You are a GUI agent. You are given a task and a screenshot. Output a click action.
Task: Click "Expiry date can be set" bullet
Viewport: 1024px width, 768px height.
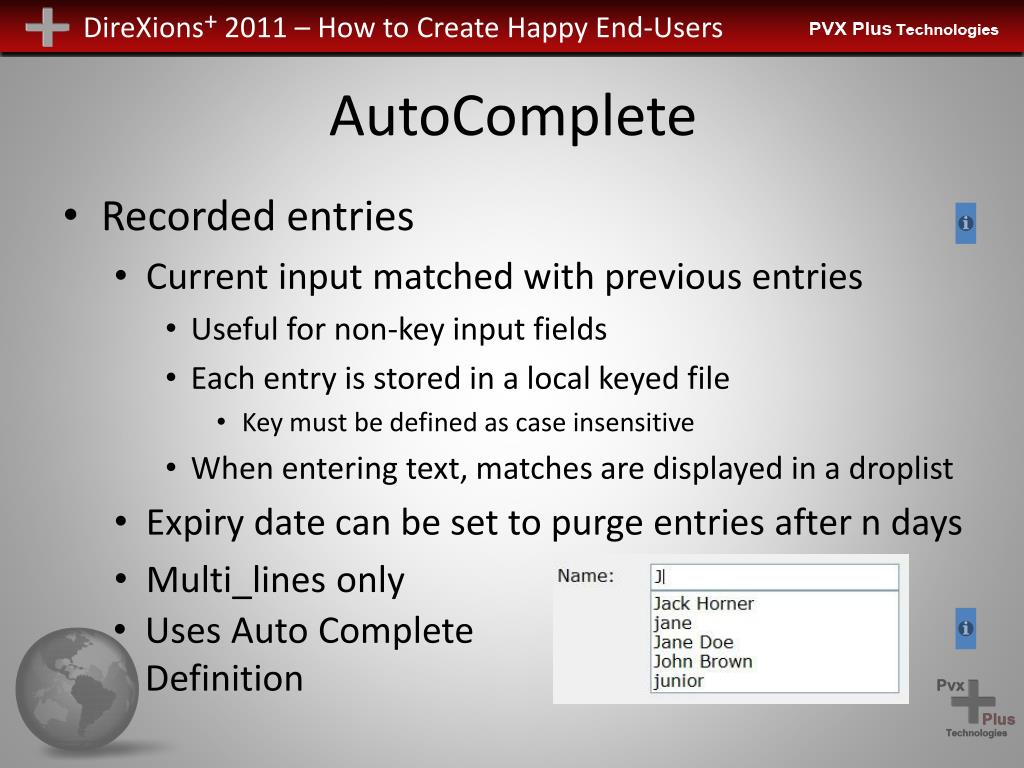pyautogui.click(x=554, y=523)
